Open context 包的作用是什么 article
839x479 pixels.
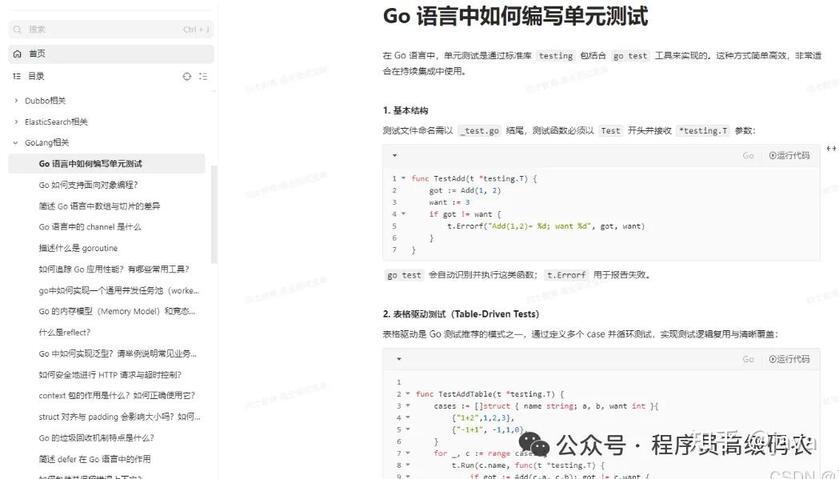click(x=117, y=396)
